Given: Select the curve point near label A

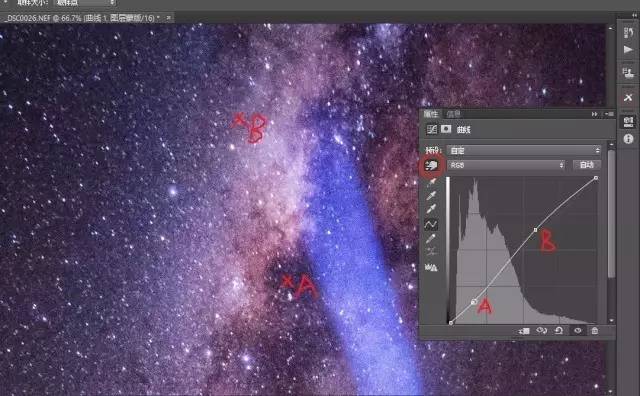Looking at the screenshot, I should pyautogui.click(x=474, y=302).
